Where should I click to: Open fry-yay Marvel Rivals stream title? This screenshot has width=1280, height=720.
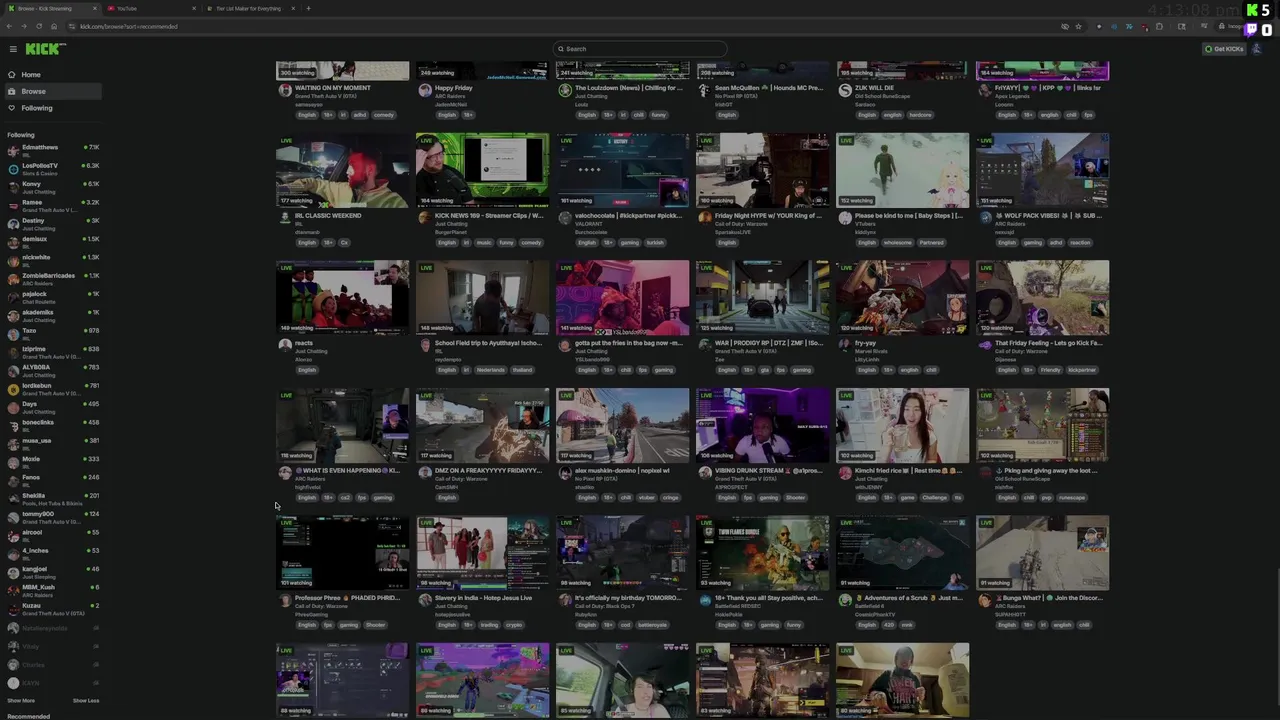pyautogui.click(x=866, y=343)
